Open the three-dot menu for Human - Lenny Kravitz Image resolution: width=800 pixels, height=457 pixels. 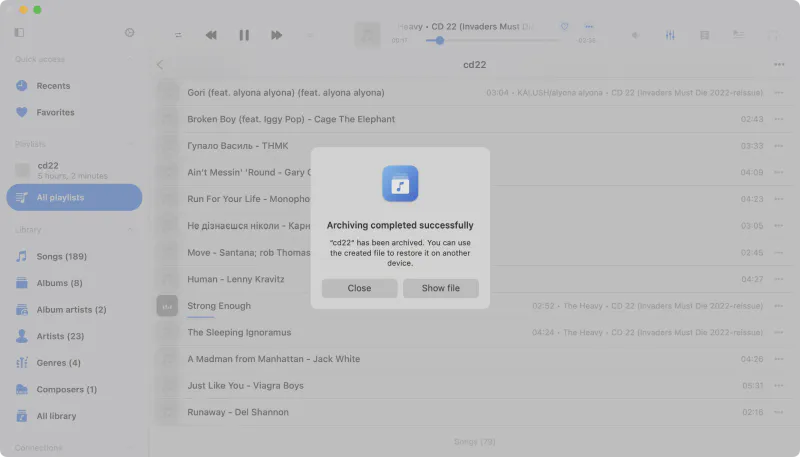click(779, 279)
